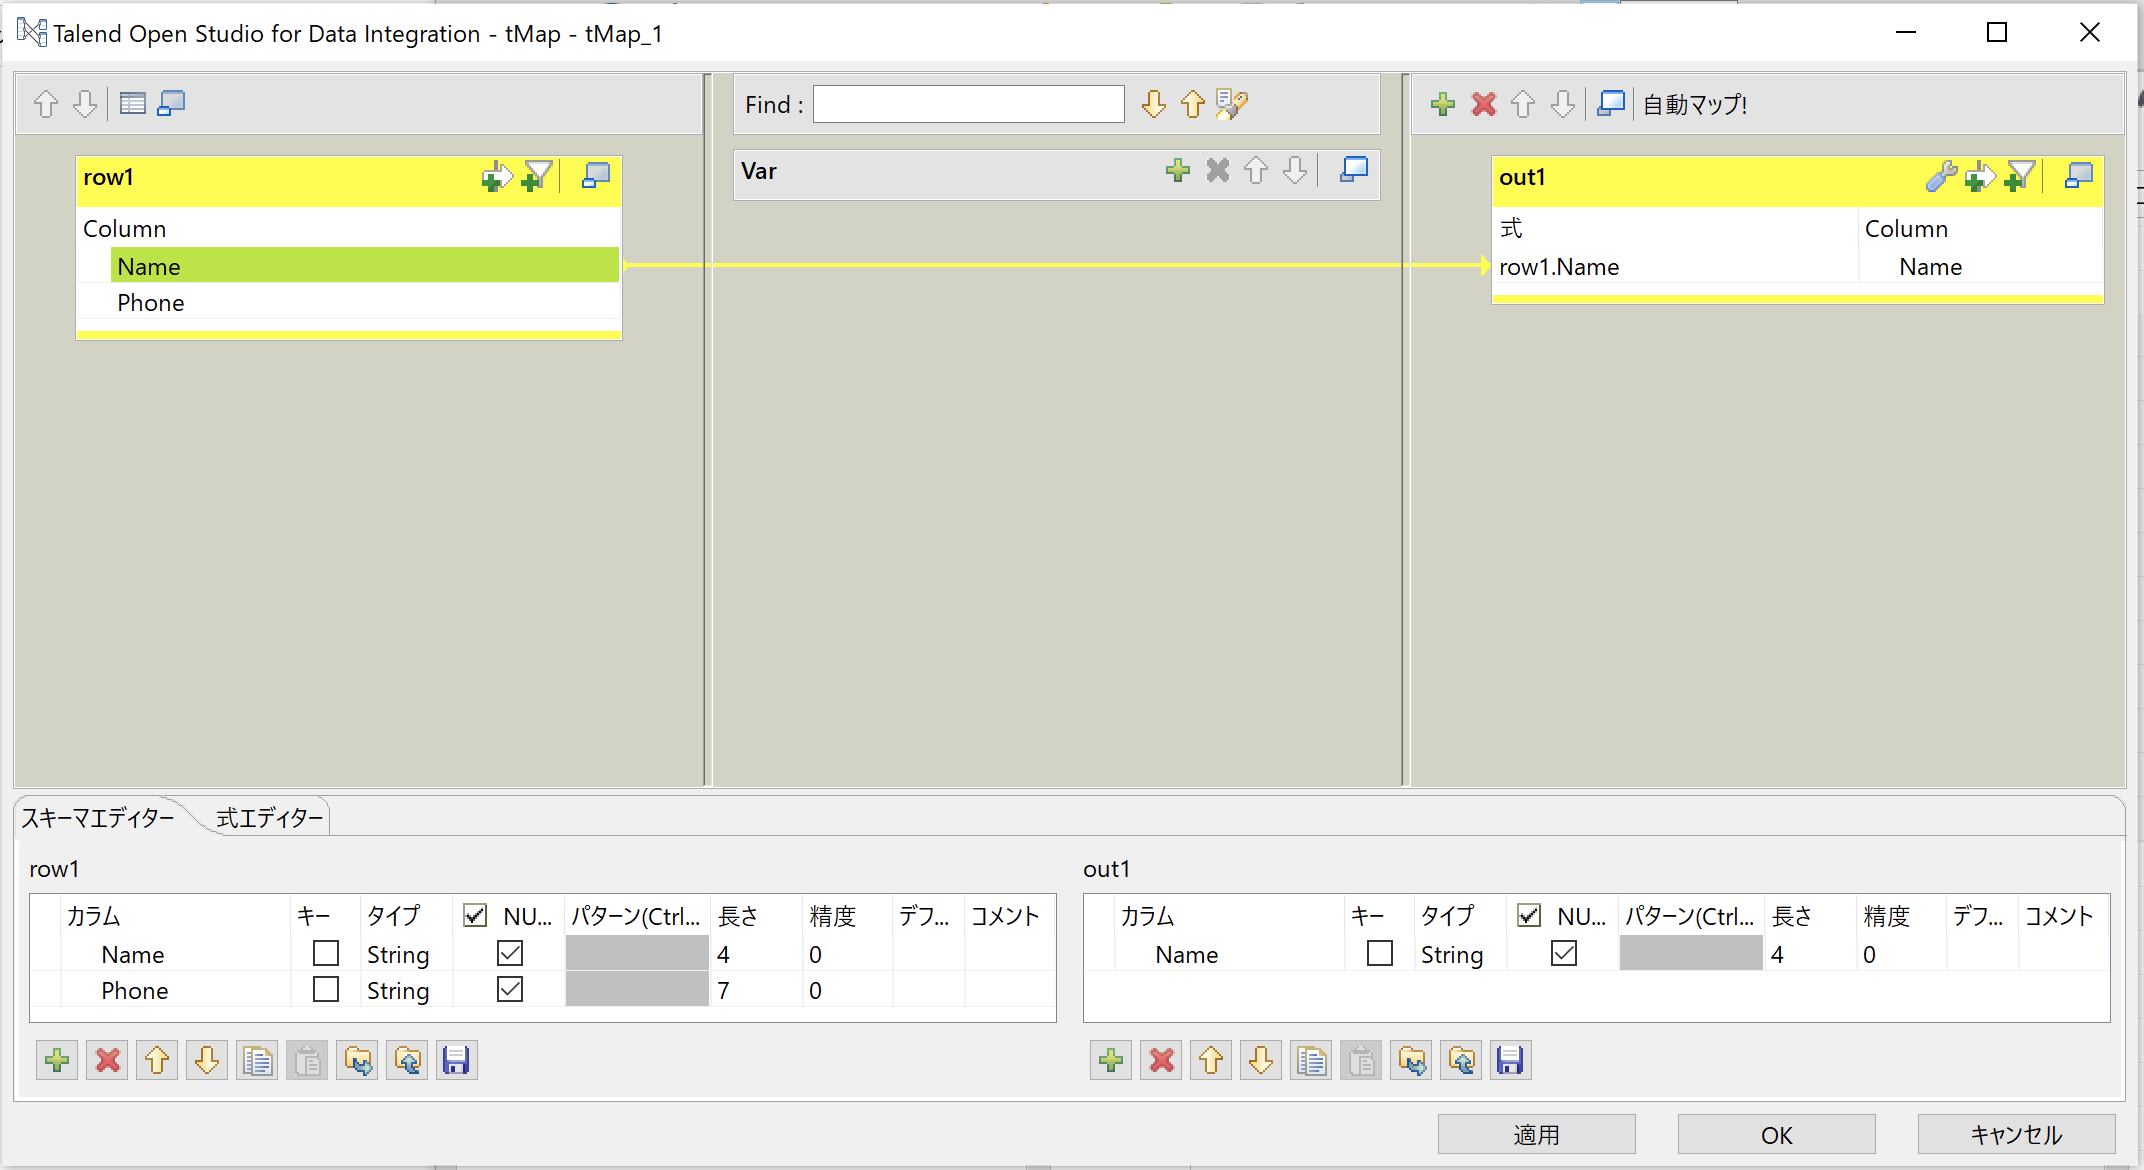Click the search down arrow next to Find

(x=1152, y=103)
